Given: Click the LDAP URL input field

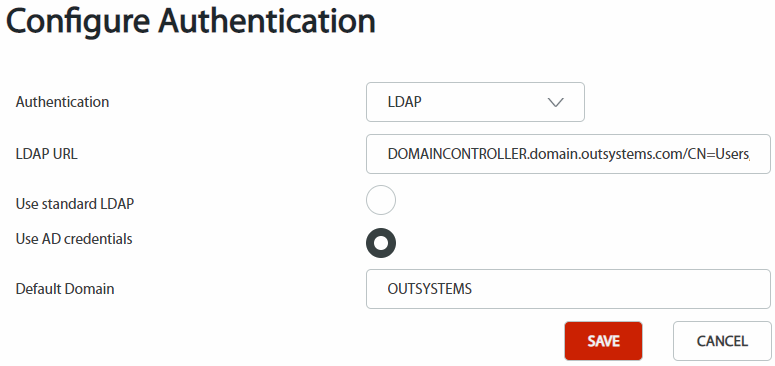Looking at the screenshot, I should [x=568, y=154].
